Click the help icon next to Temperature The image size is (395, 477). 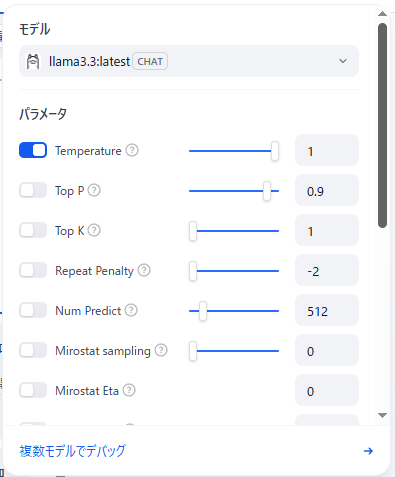132,150
